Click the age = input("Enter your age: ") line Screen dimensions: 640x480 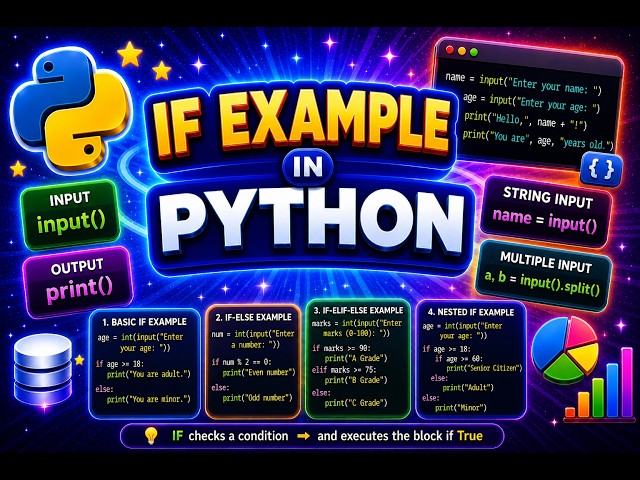click(x=531, y=102)
